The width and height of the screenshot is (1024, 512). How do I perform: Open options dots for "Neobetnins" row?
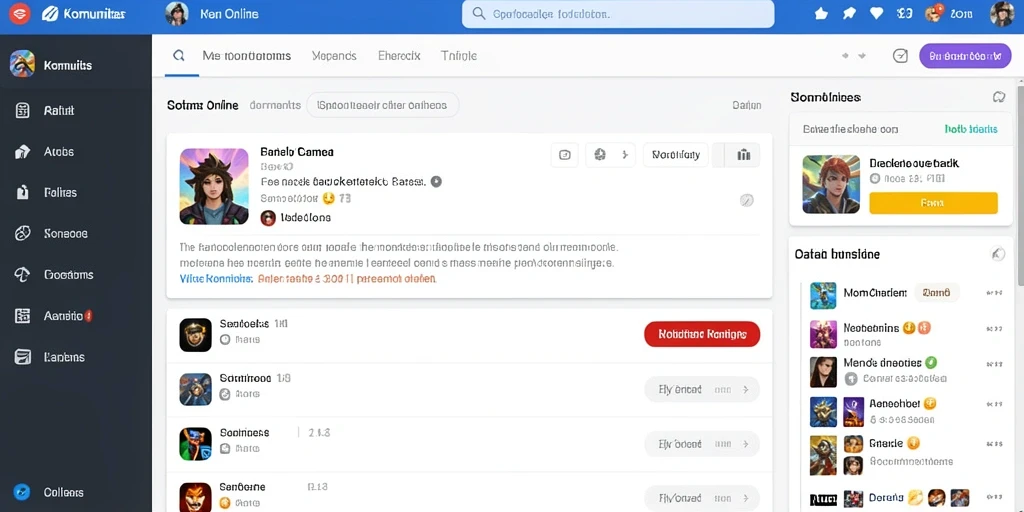995,328
